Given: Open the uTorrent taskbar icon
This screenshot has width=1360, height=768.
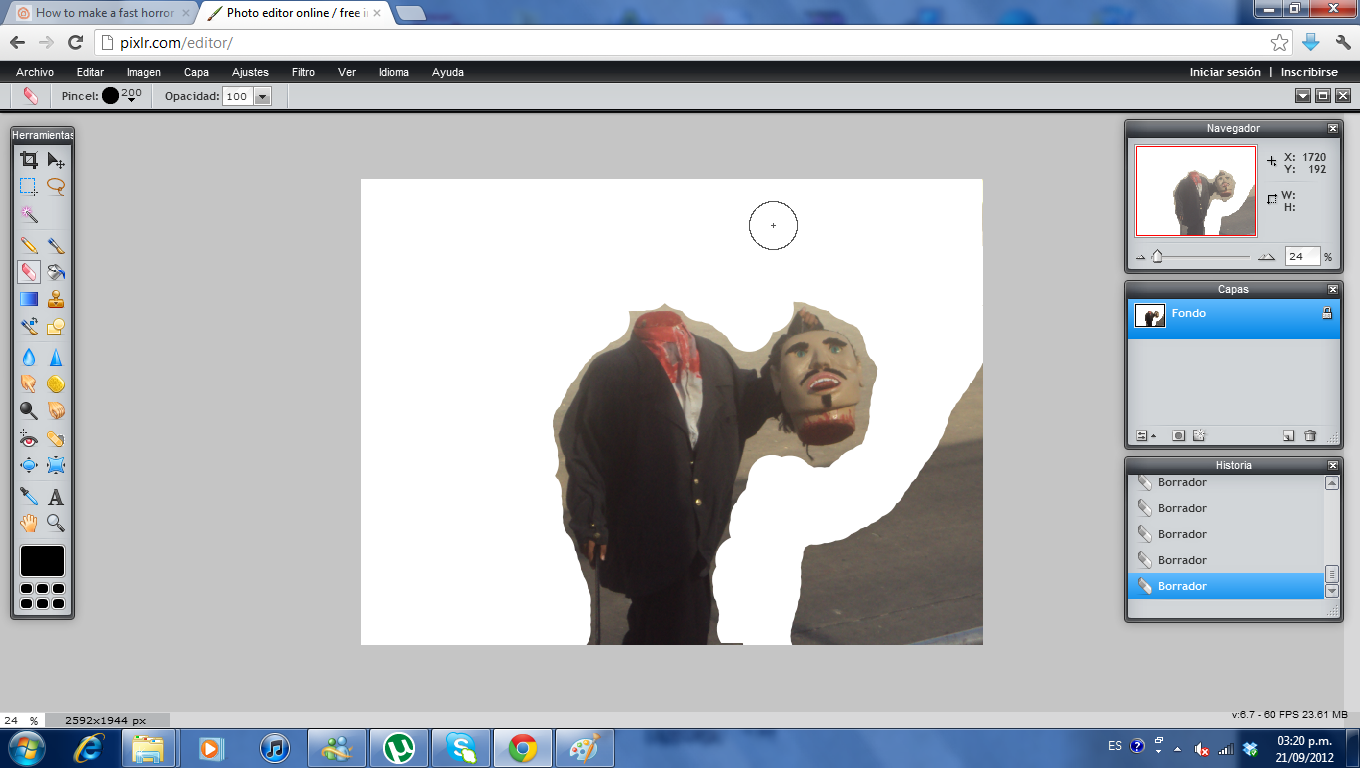Looking at the screenshot, I should (400, 748).
